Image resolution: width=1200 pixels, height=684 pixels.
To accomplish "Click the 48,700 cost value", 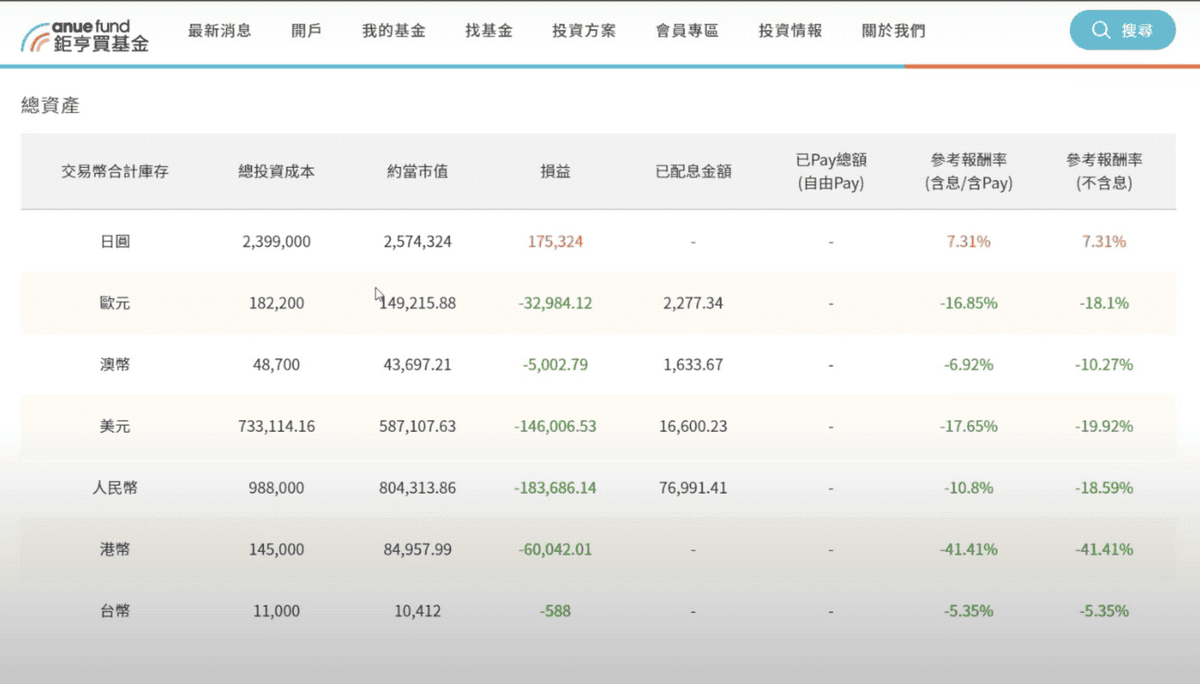I will click(277, 365).
